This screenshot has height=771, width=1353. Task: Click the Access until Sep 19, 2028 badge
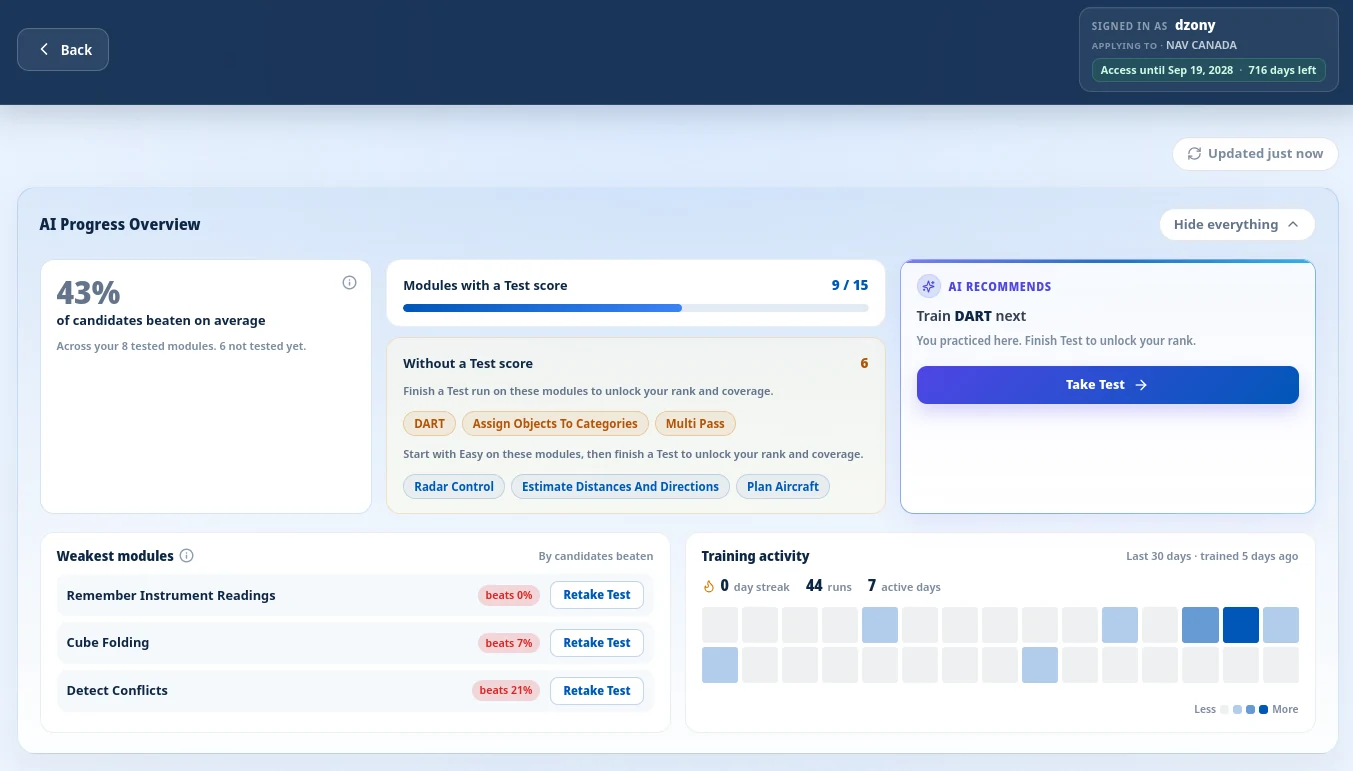1209,71
